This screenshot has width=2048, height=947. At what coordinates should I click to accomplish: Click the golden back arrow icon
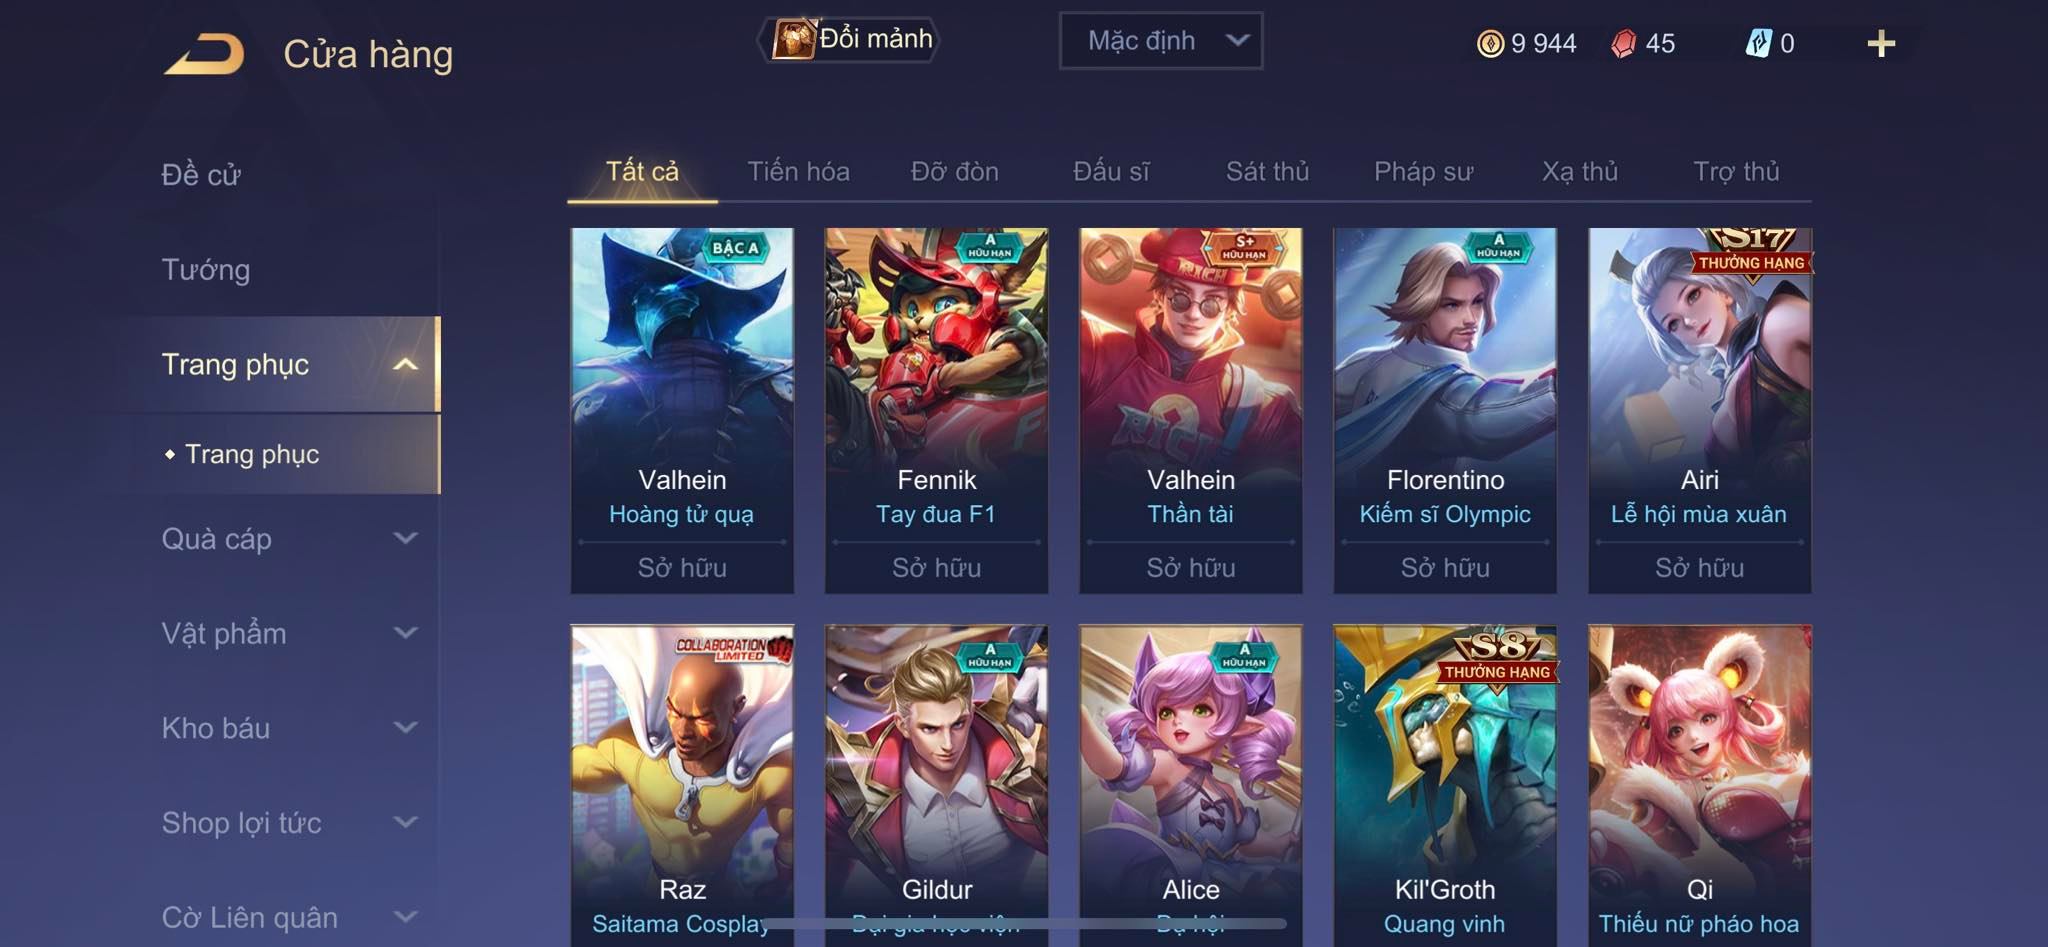point(205,53)
